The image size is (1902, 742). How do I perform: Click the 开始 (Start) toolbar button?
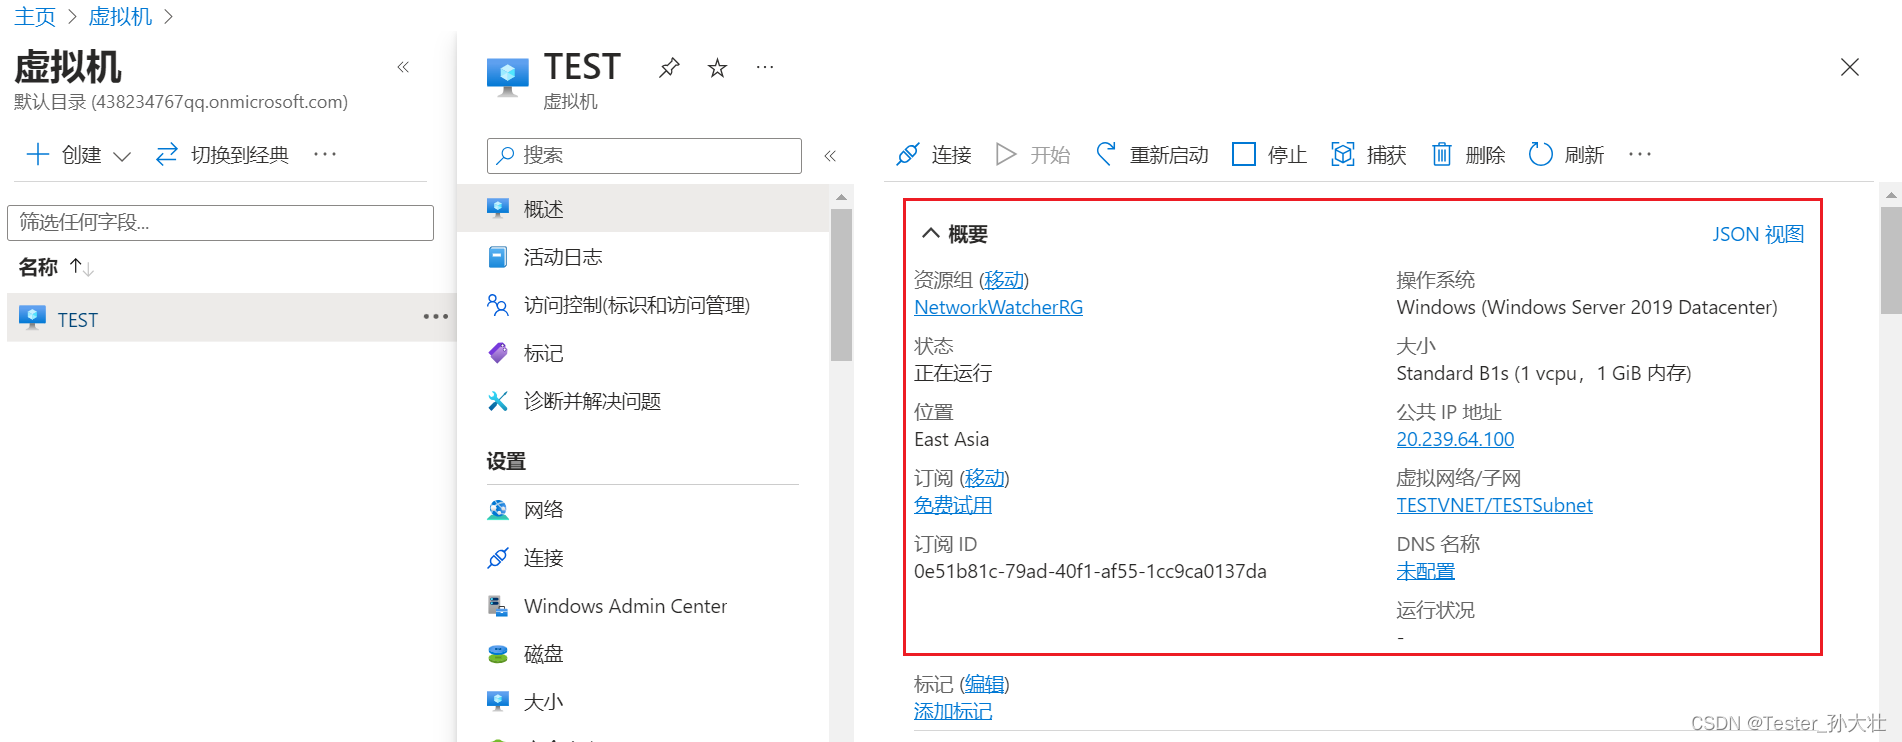click(1033, 155)
